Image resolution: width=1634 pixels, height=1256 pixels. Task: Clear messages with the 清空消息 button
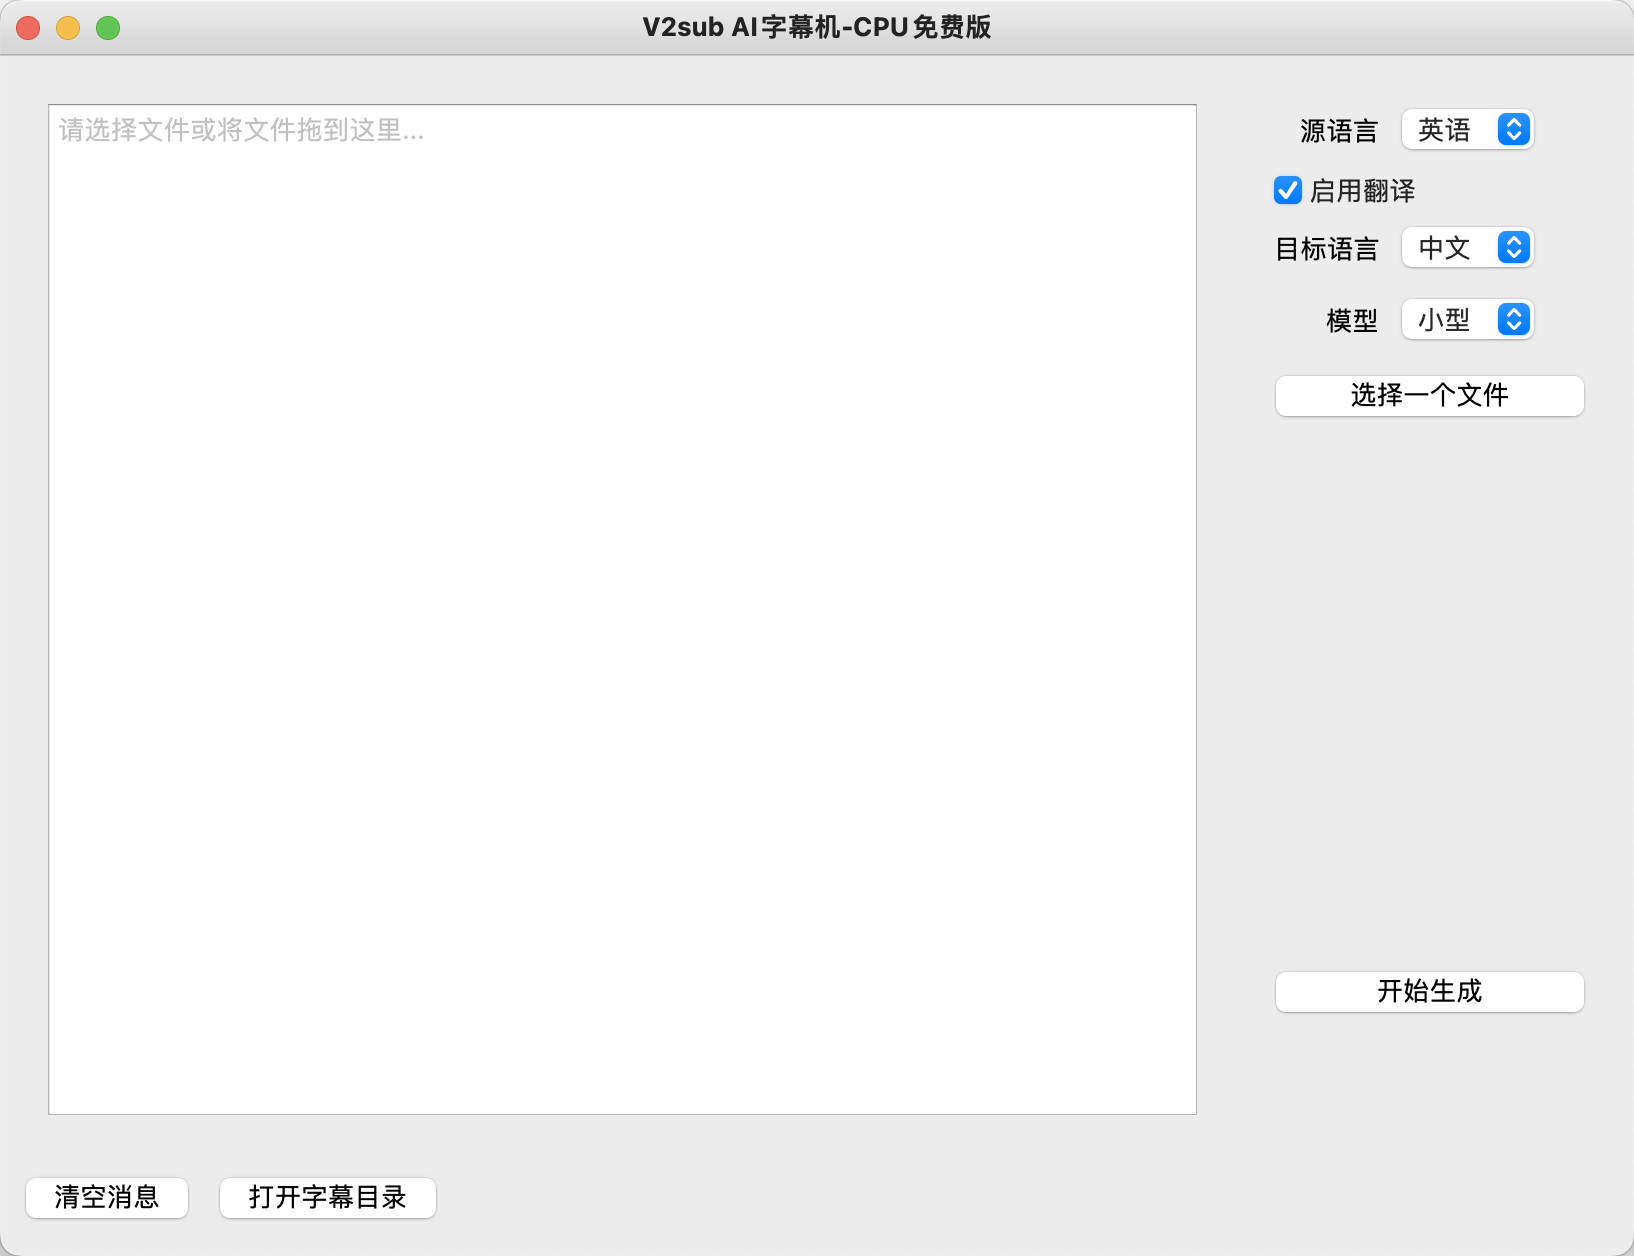(x=107, y=1197)
